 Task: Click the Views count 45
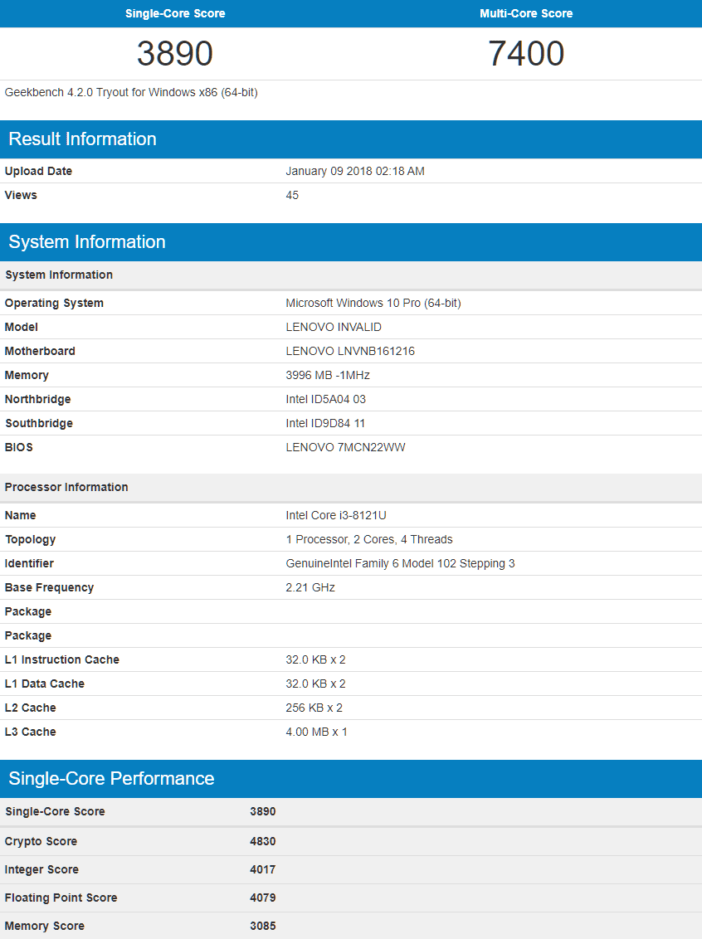click(292, 195)
